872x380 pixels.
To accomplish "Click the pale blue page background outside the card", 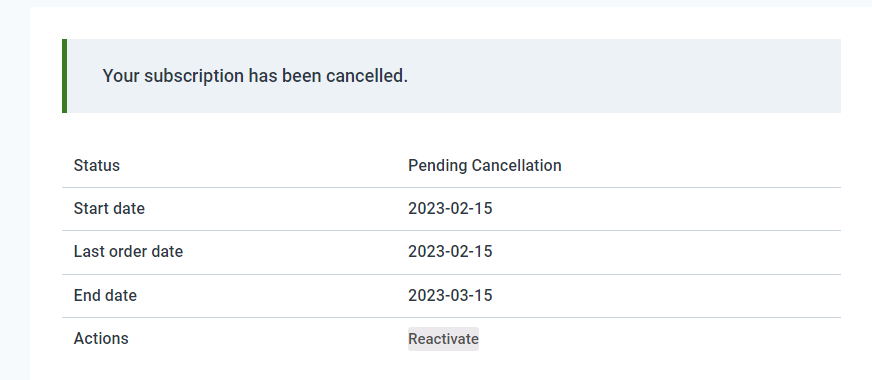I will pos(14,223).
